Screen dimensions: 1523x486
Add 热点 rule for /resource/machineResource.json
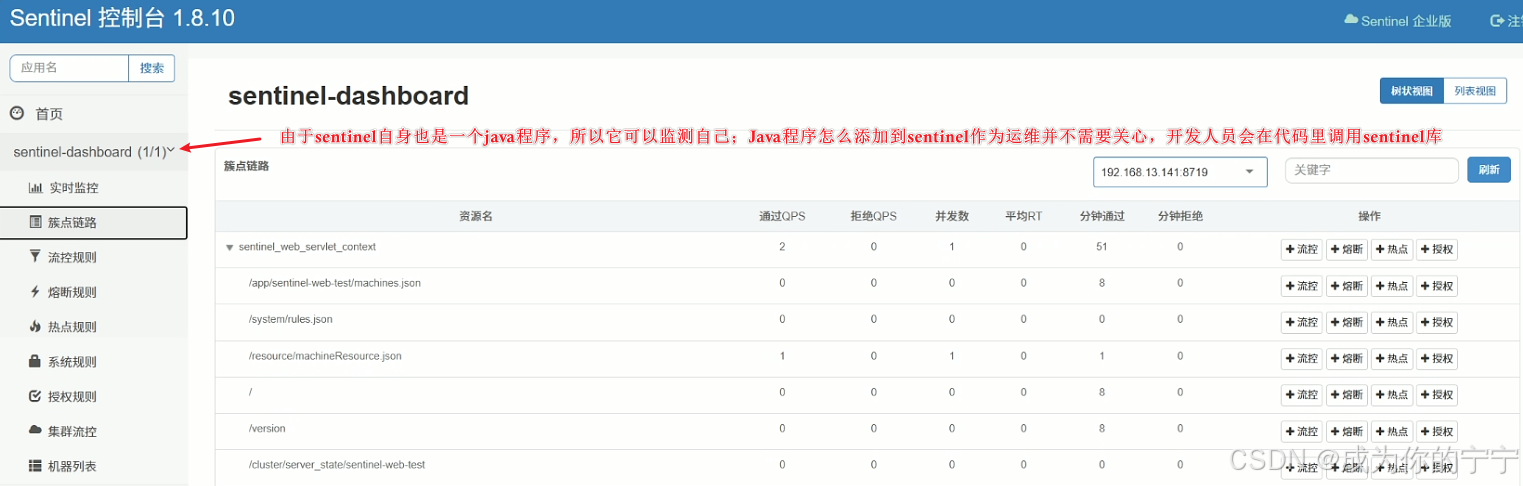(x=1391, y=359)
